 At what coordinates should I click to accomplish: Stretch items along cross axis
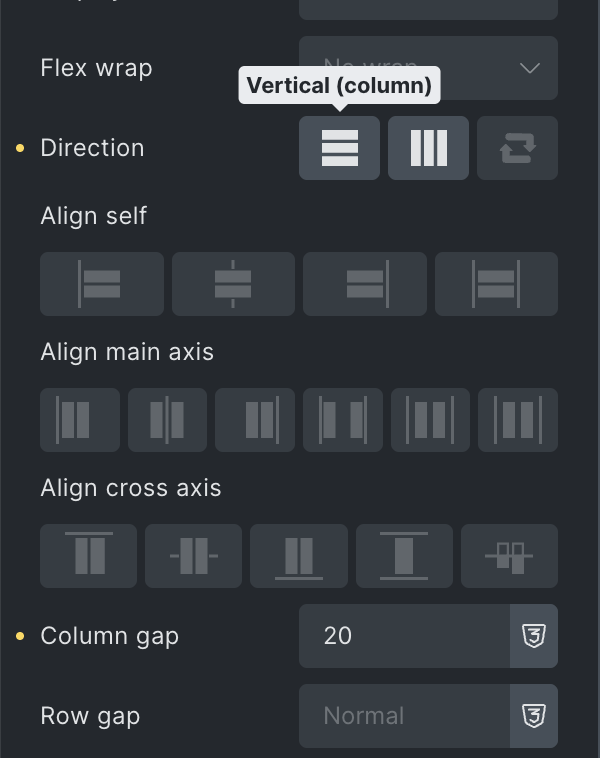pos(404,556)
